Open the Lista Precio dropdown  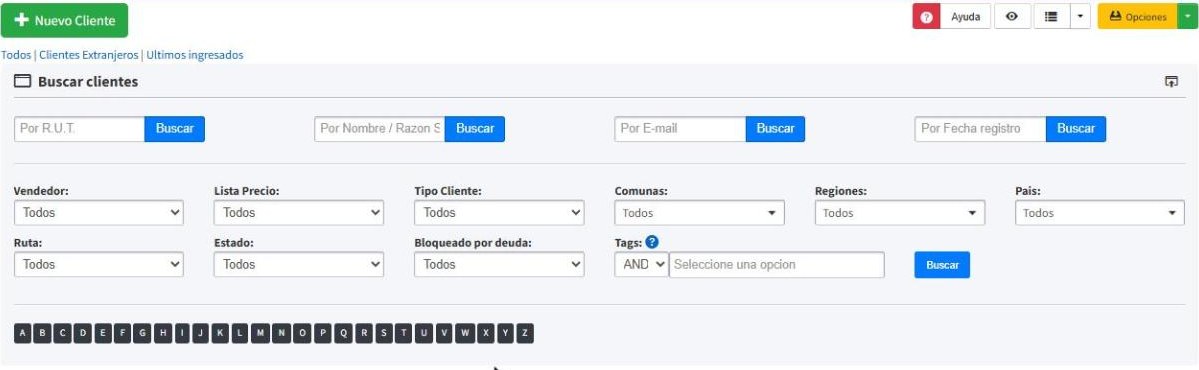point(299,213)
